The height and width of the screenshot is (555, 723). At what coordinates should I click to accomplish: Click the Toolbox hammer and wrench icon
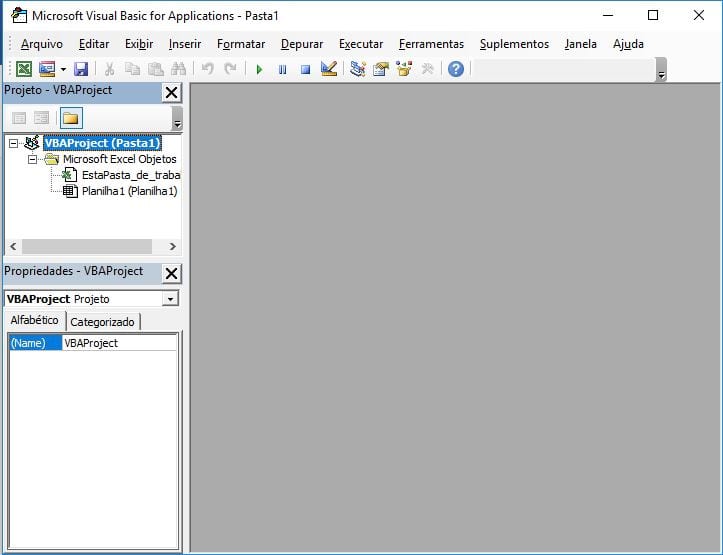(427, 69)
